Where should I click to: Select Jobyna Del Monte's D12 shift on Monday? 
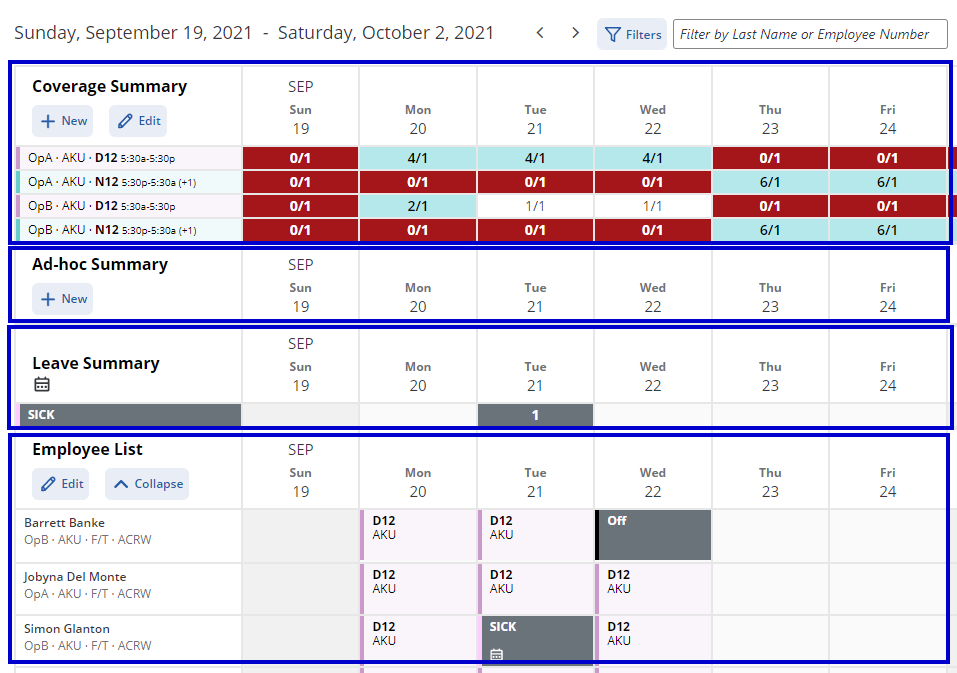click(418, 587)
